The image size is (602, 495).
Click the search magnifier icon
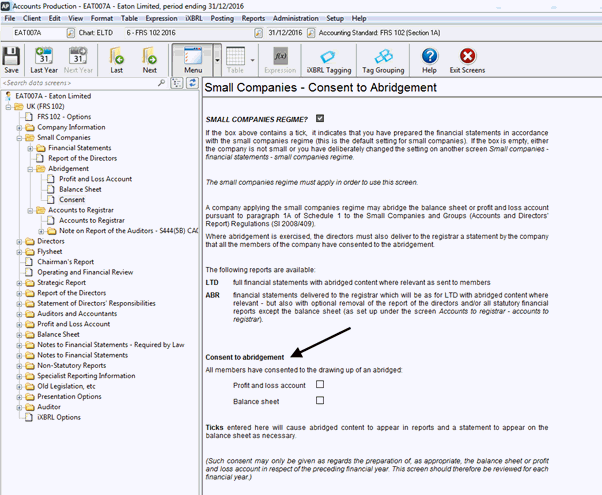161,83
